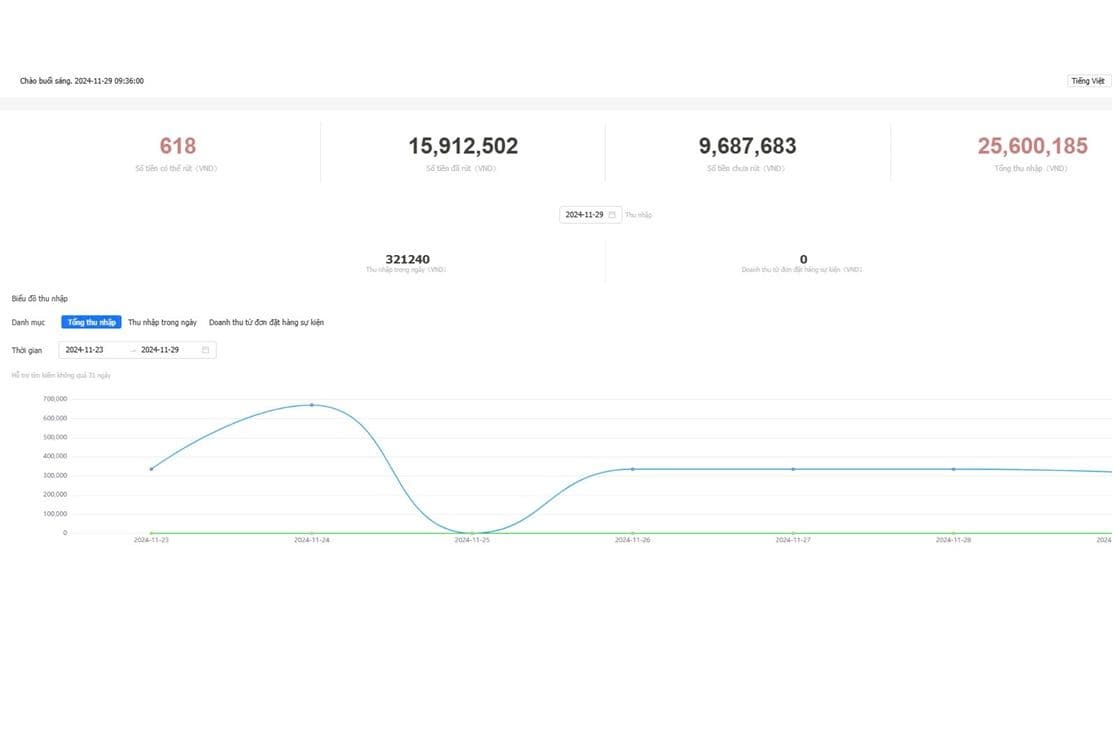Open the 2024-11-29 income date picker
Screen dimensions: 1113x732
(585, 215)
